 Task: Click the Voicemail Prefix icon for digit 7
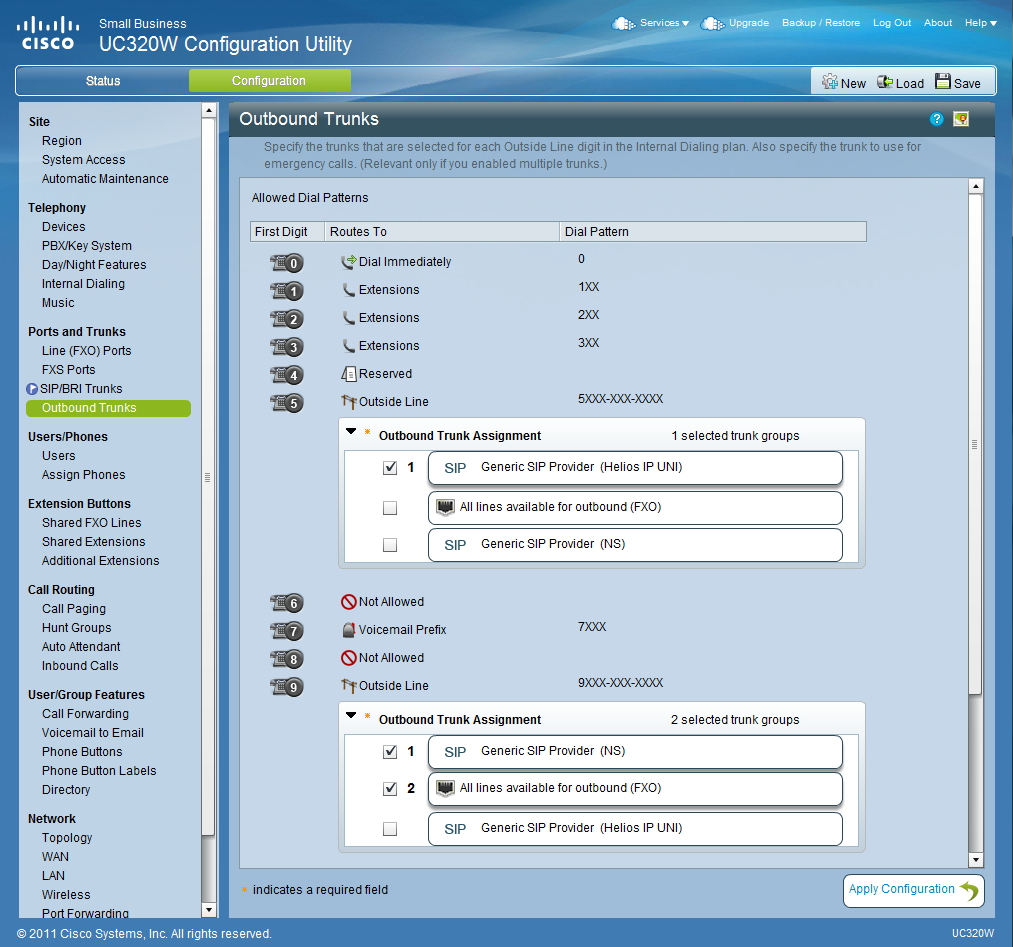(348, 631)
